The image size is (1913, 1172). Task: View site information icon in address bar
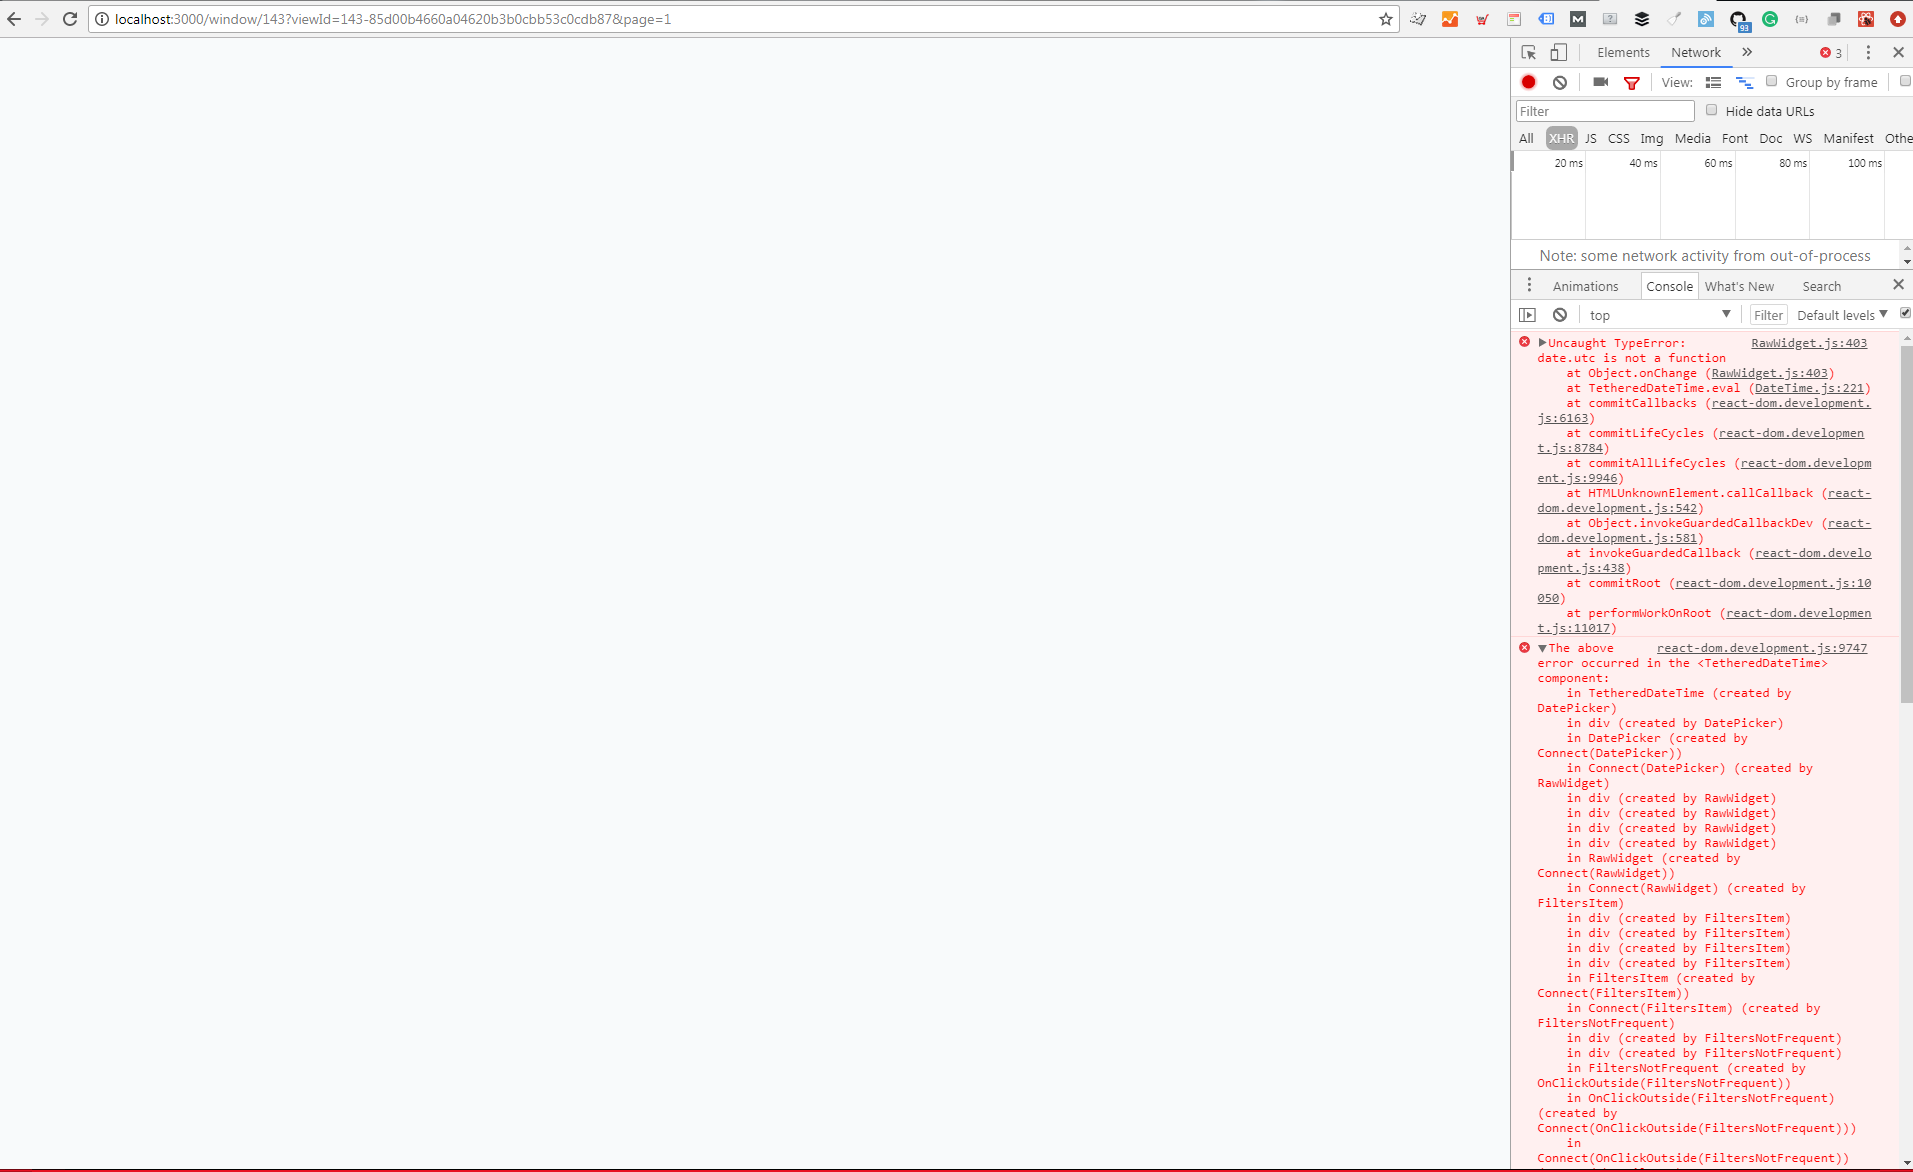click(x=102, y=19)
